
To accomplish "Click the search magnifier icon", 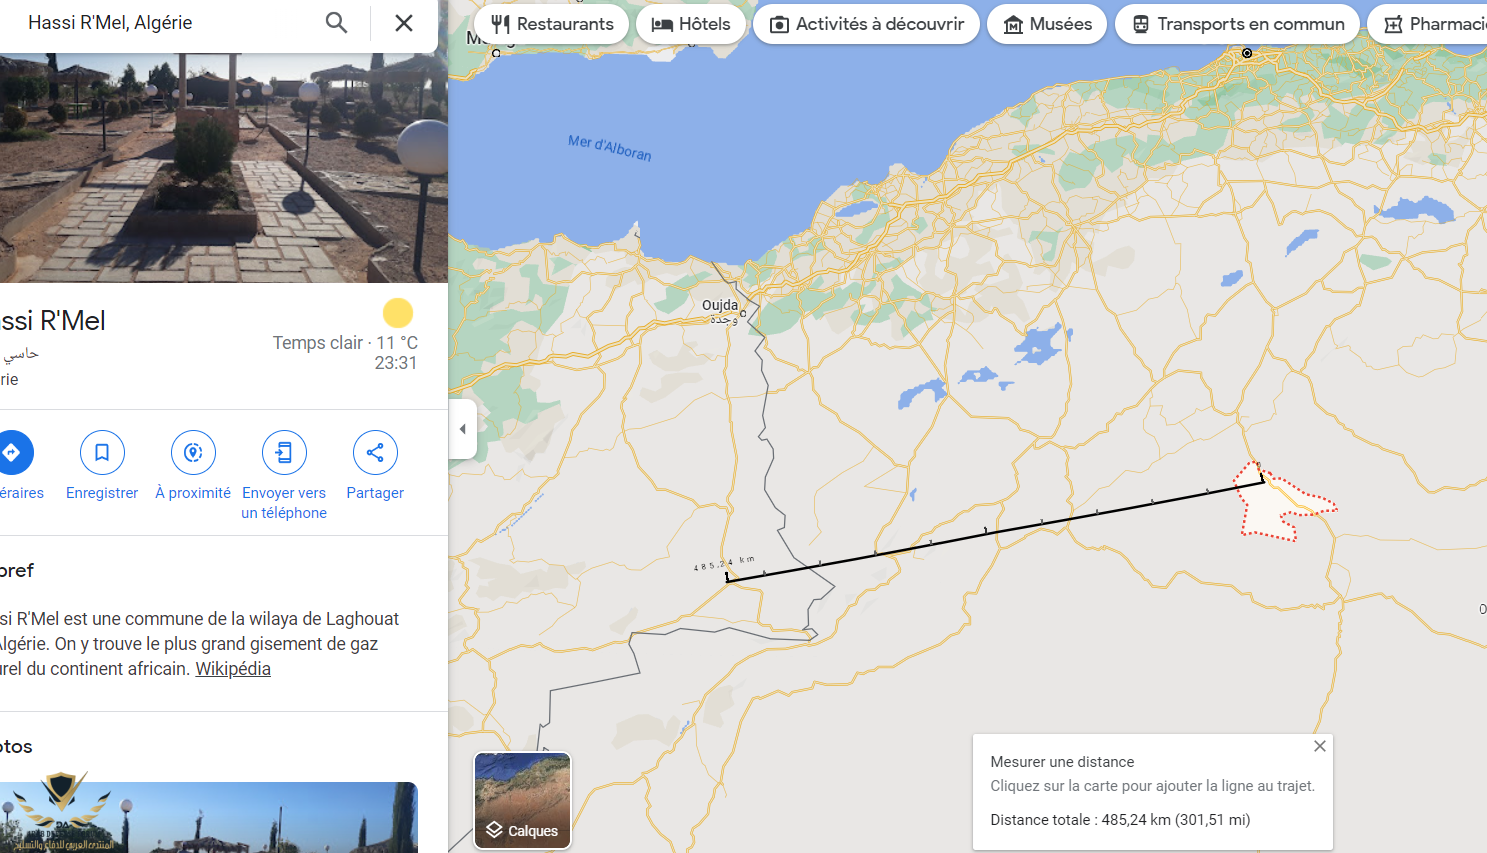I will point(337,23).
